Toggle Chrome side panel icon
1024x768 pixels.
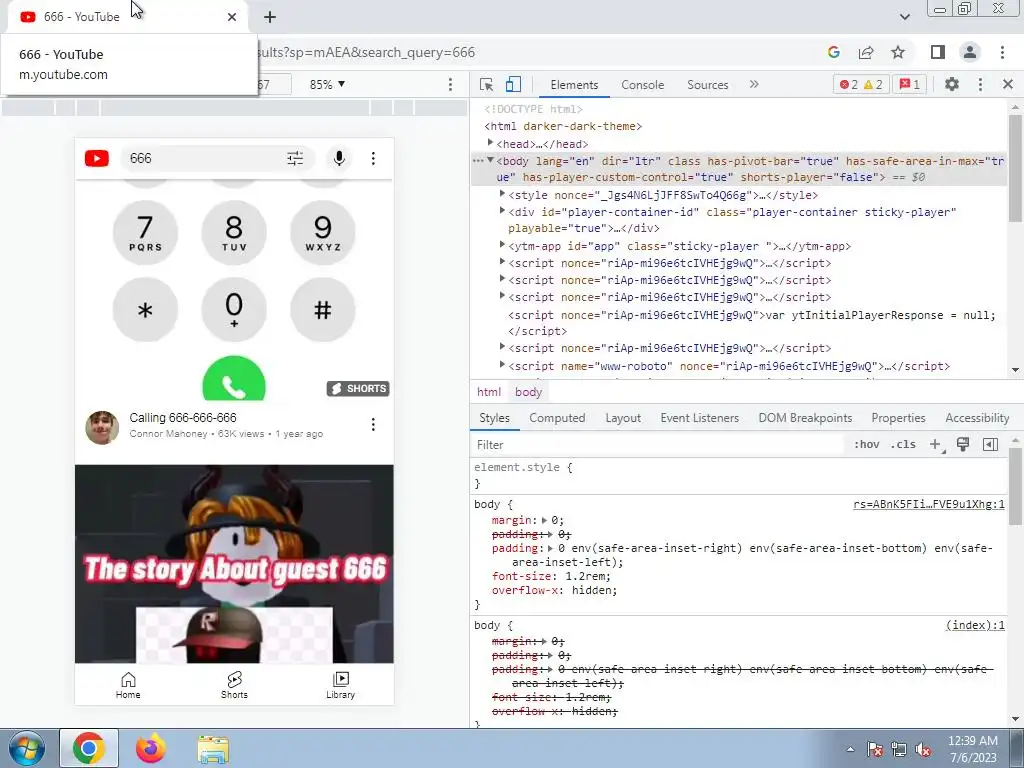[x=938, y=52]
